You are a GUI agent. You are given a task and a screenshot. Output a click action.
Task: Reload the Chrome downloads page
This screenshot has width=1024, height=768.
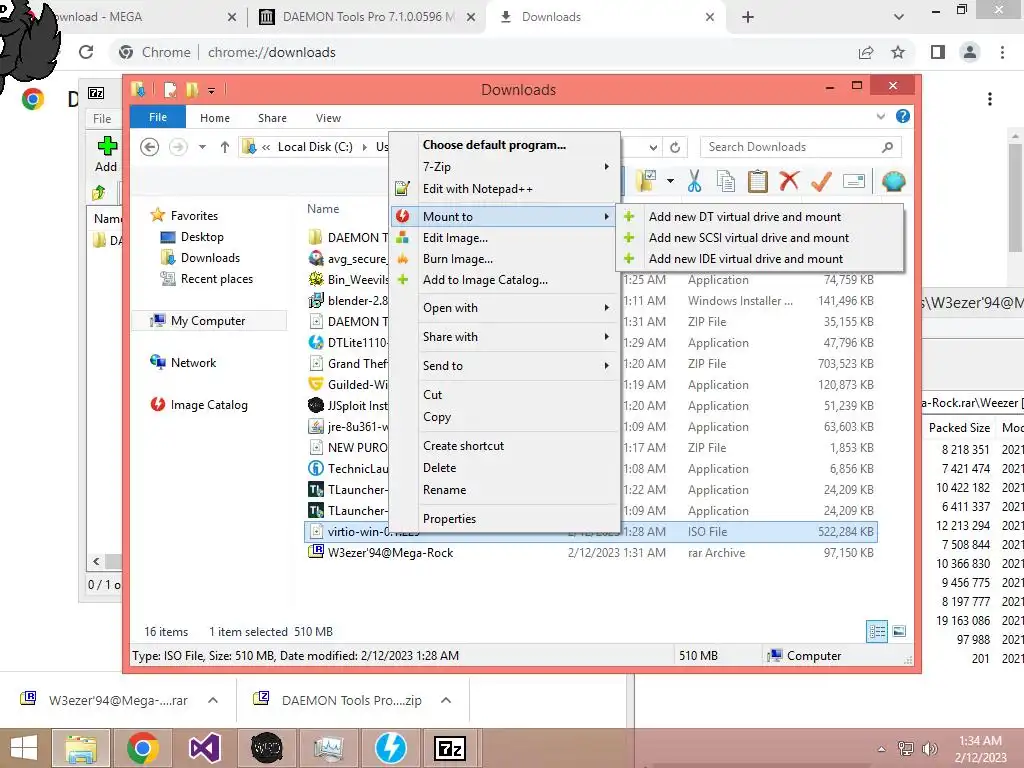(86, 52)
